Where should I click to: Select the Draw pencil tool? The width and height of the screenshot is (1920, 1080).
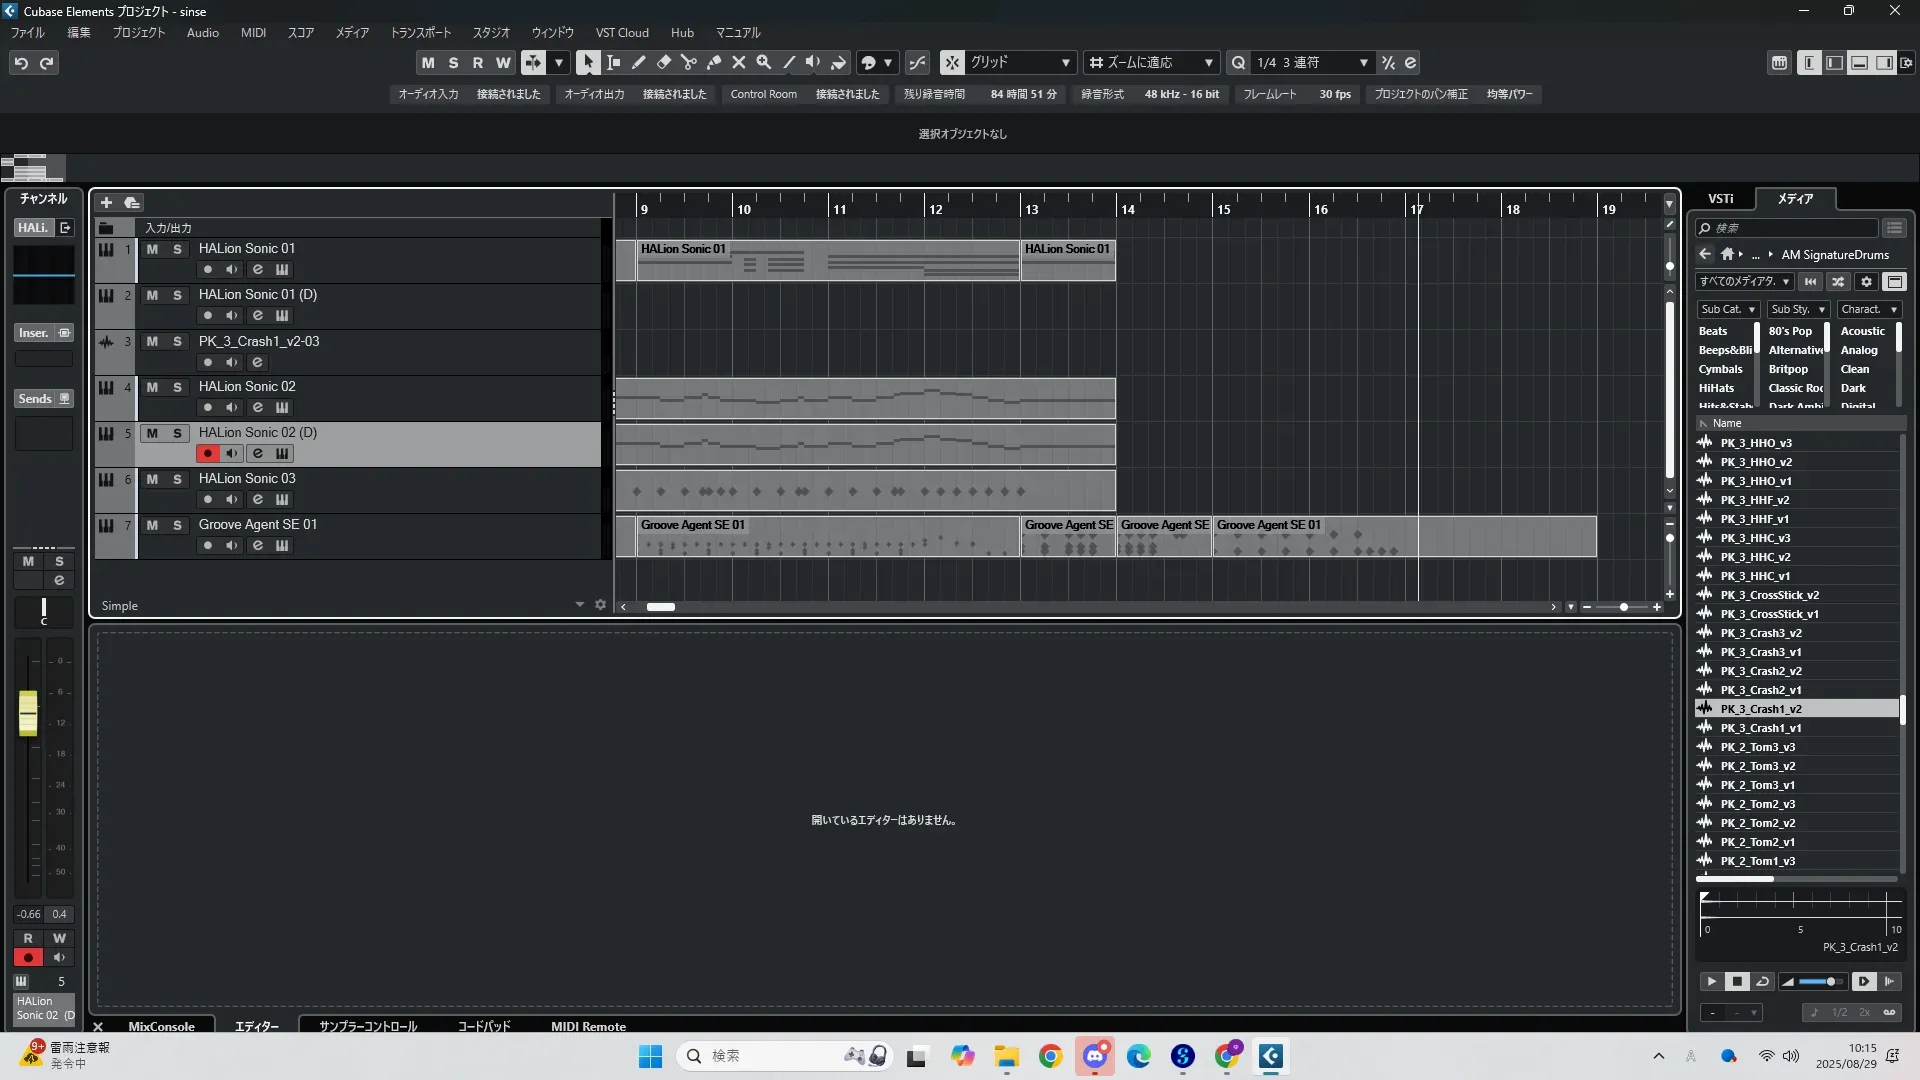[x=638, y=62]
